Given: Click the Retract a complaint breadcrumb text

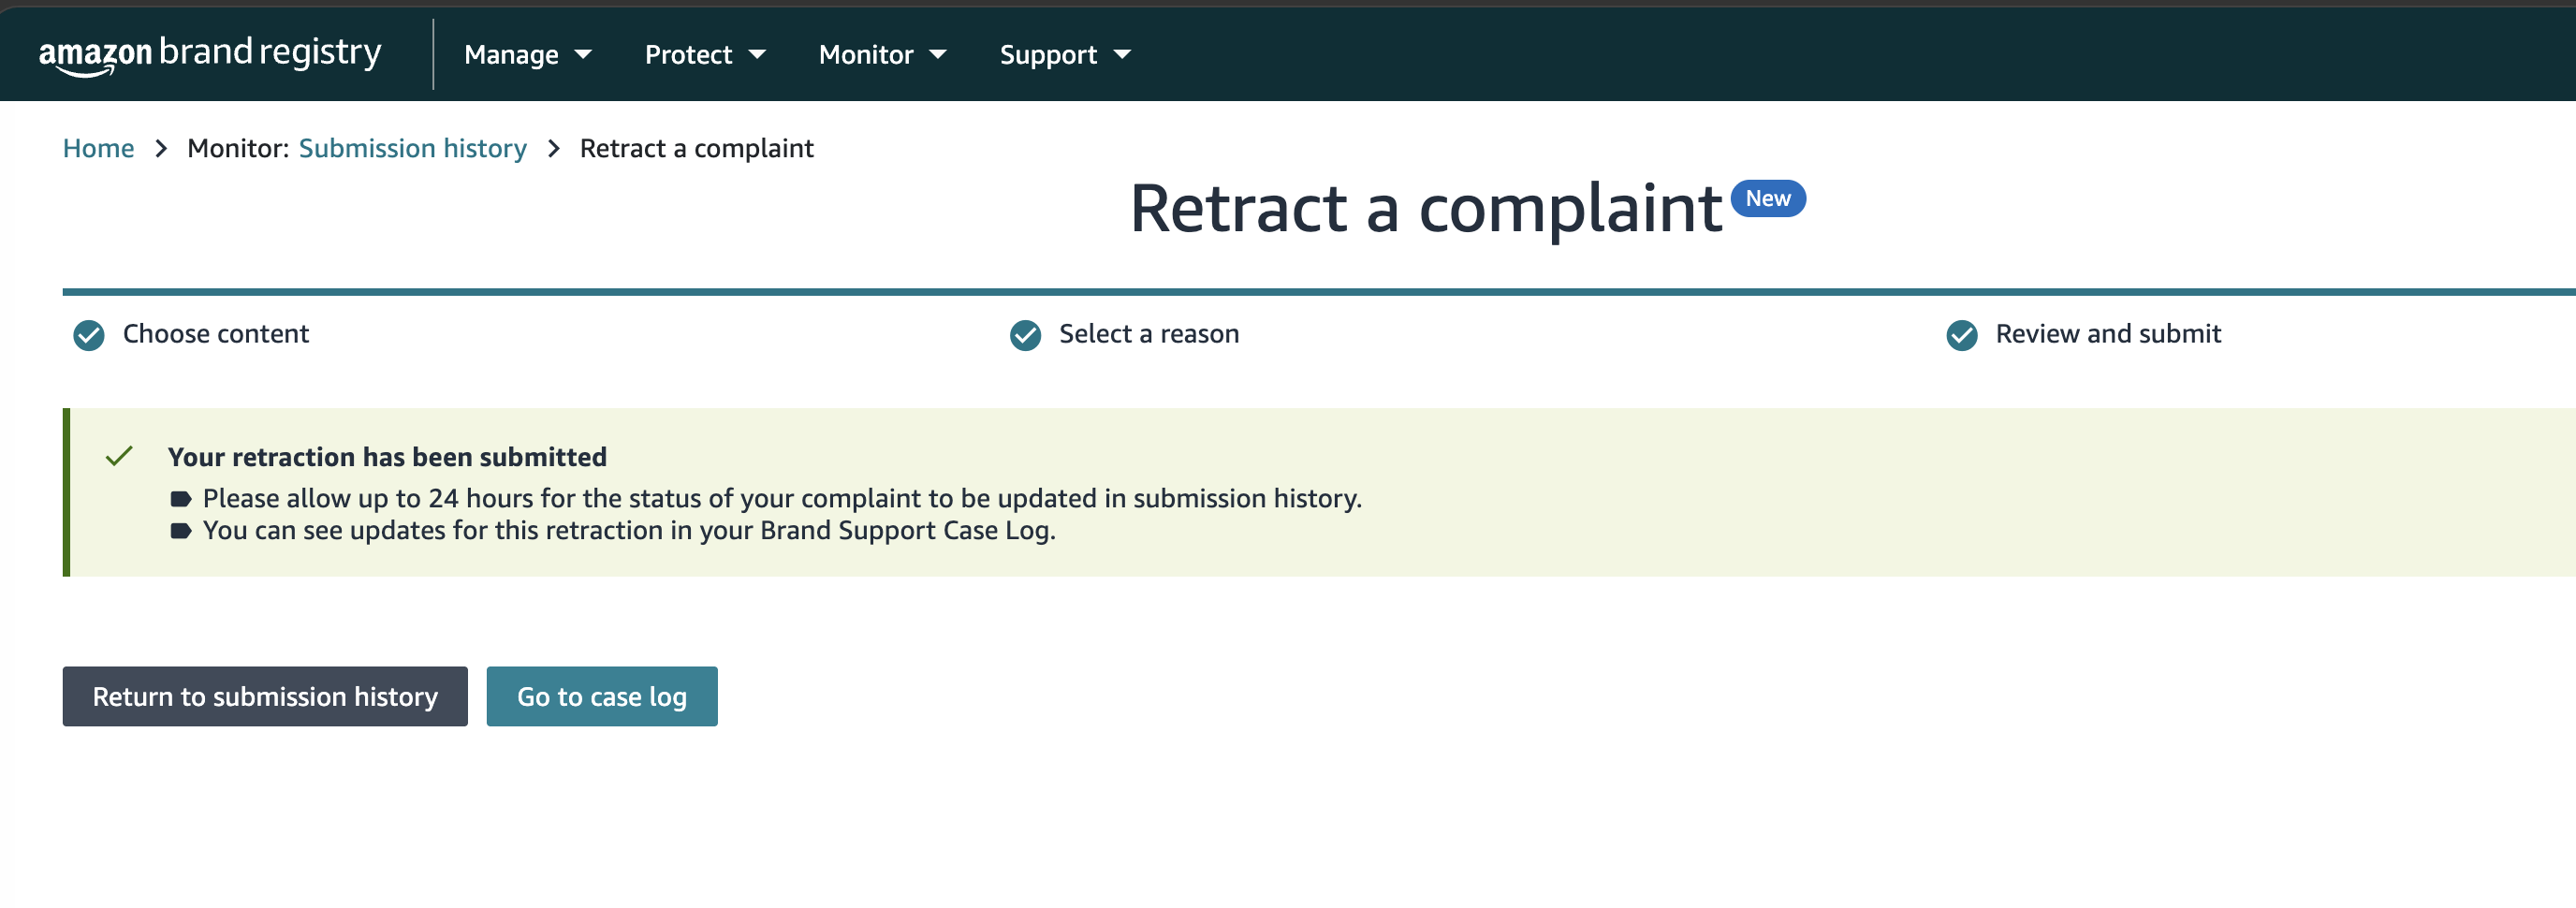Looking at the screenshot, I should point(696,148).
